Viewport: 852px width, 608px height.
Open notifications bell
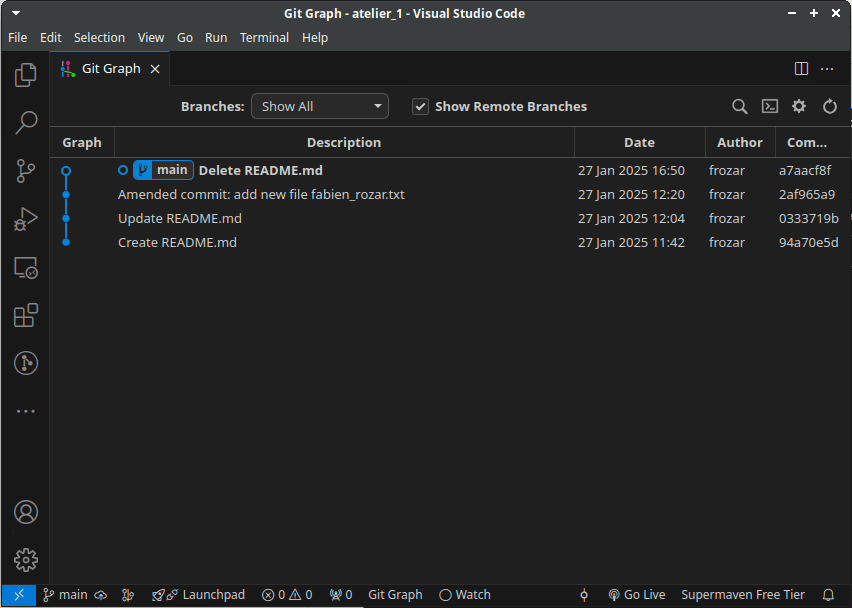(x=828, y=595)
